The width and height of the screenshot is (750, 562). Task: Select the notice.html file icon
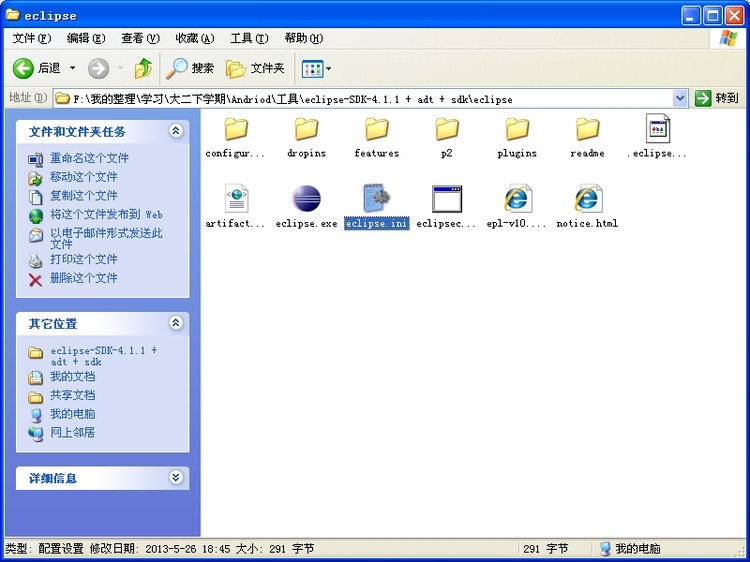coord(587,200)
